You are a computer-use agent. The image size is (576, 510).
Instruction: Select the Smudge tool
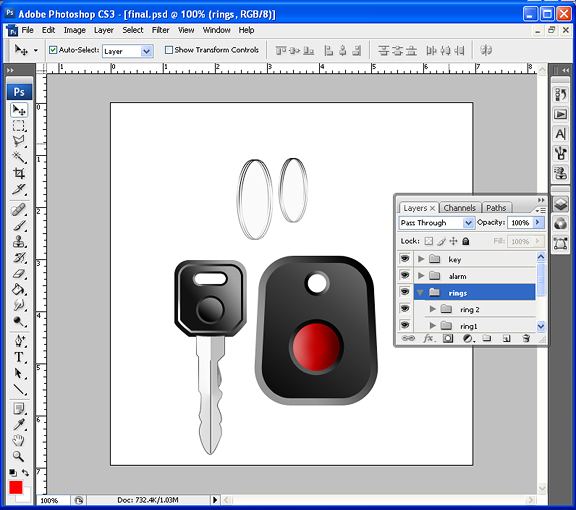pos(19,305)
